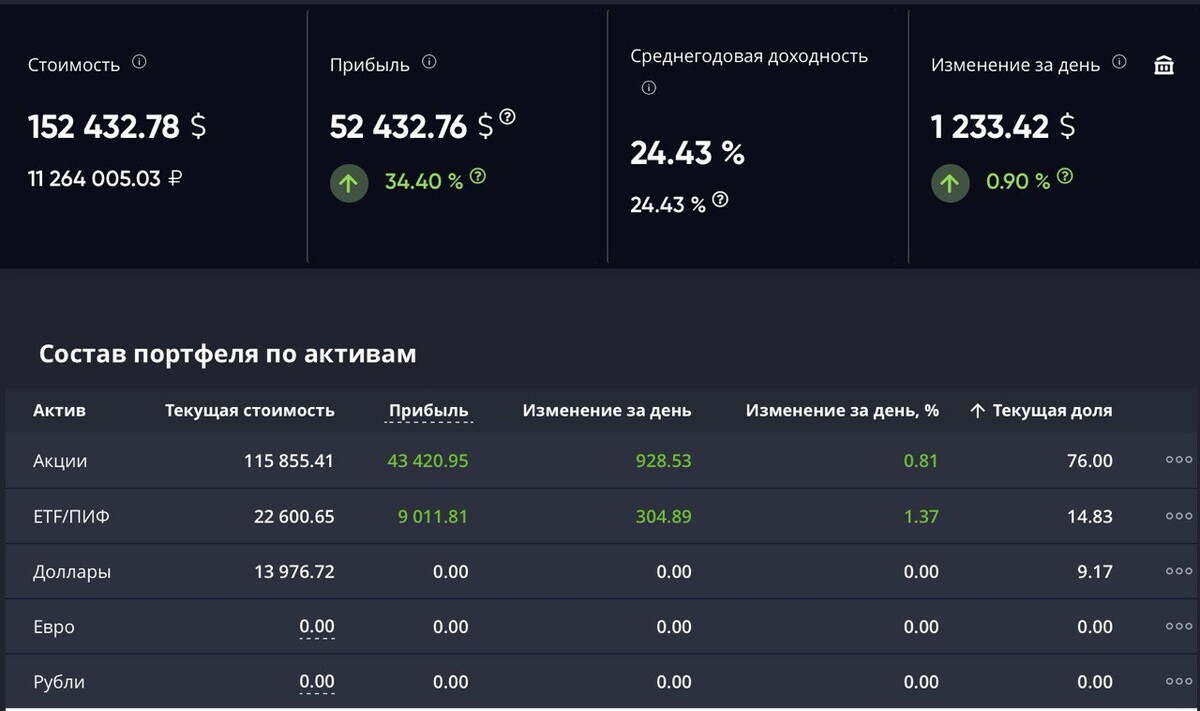
Task: Click question mark beside 34.40 % value
Action: pyautogui.click(x=478, y=176)
